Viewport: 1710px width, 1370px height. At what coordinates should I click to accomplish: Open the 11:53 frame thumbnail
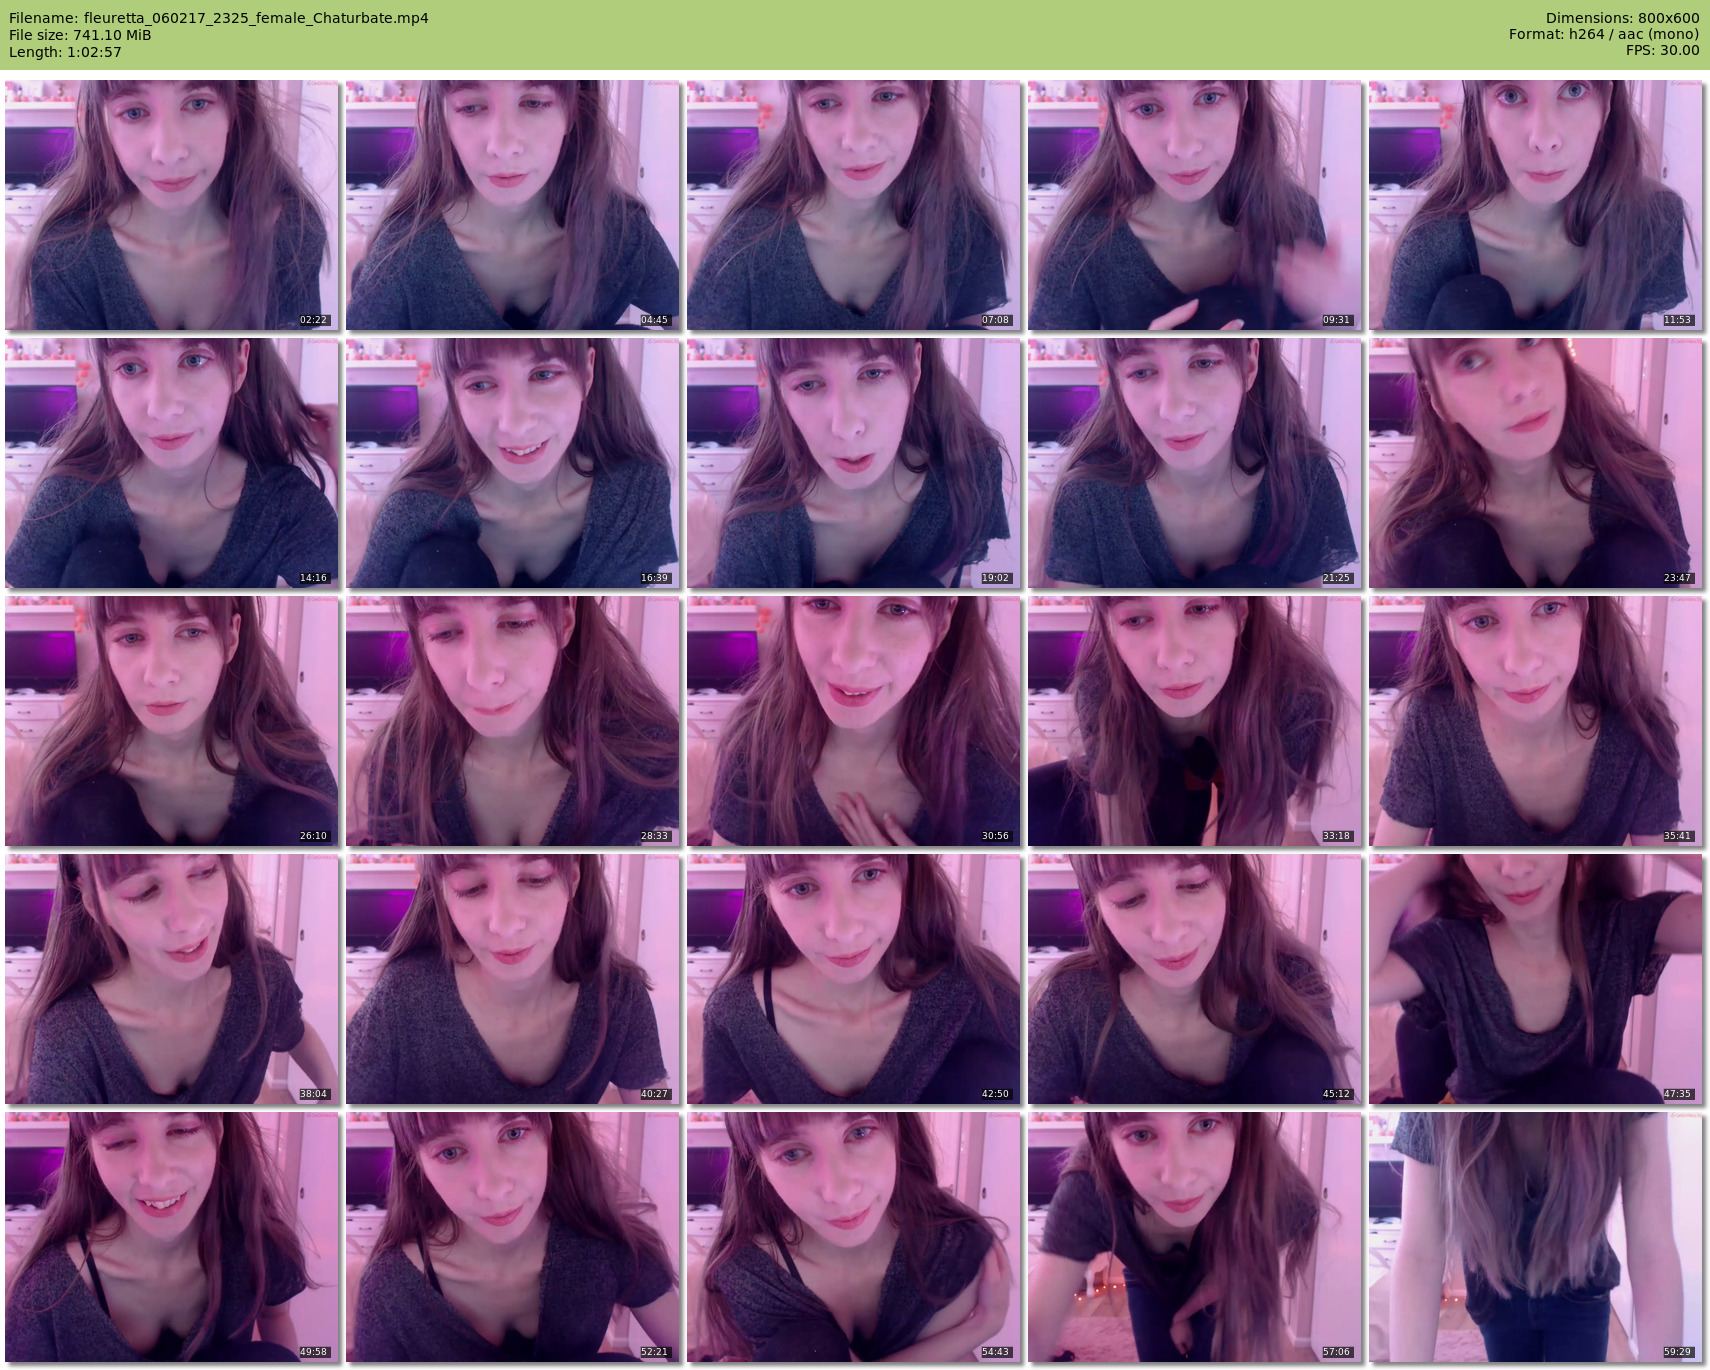click(x=1535, y=205)
